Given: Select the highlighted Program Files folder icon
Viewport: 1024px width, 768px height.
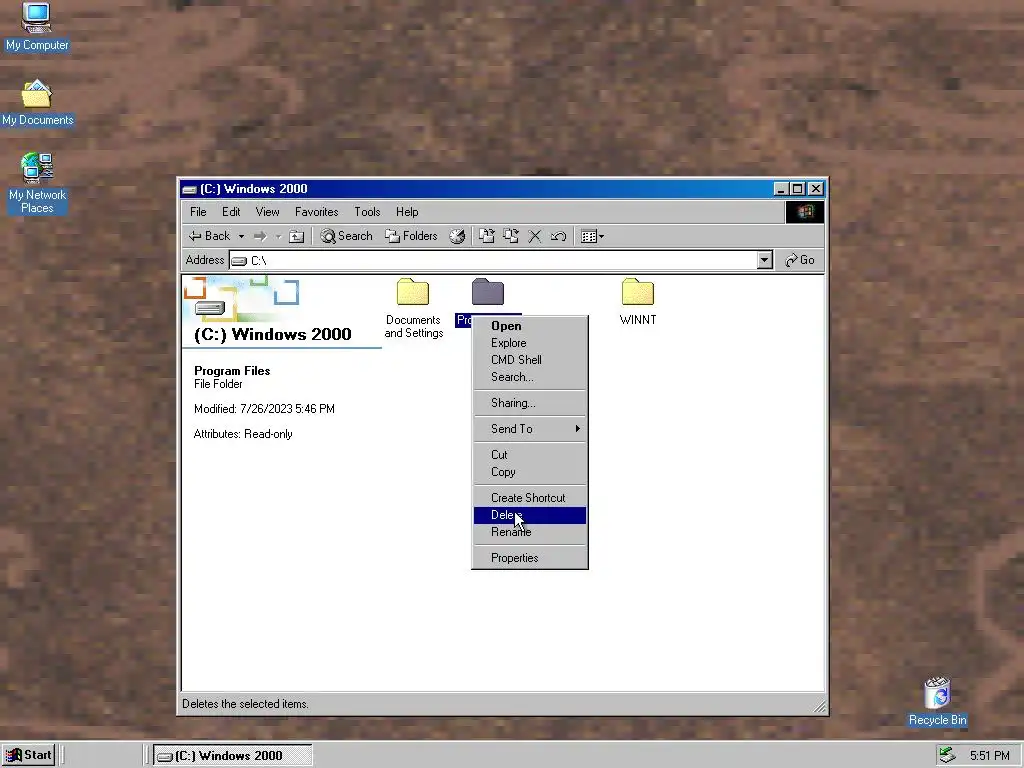Looking at the screenshot, I should [488, 292].
